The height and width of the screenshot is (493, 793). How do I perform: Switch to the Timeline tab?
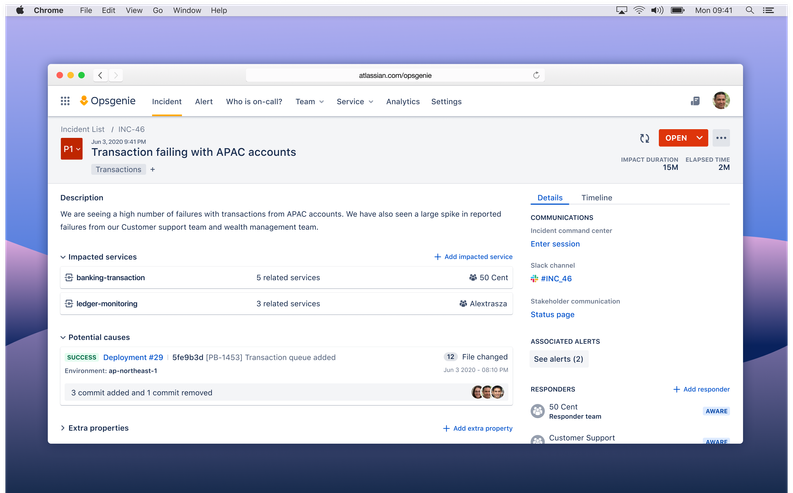coord(597,198)
